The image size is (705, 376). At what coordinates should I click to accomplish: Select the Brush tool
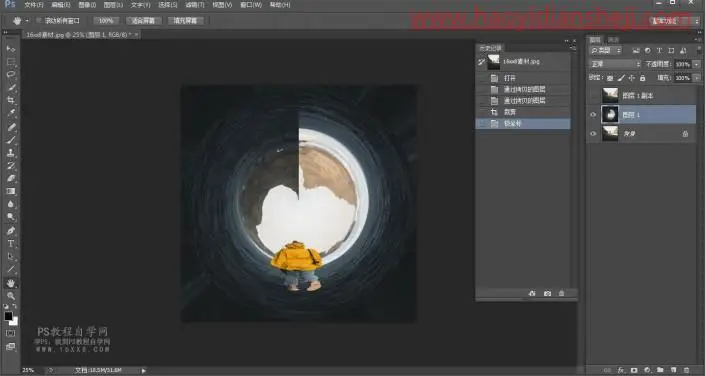[x=11, y=140]
